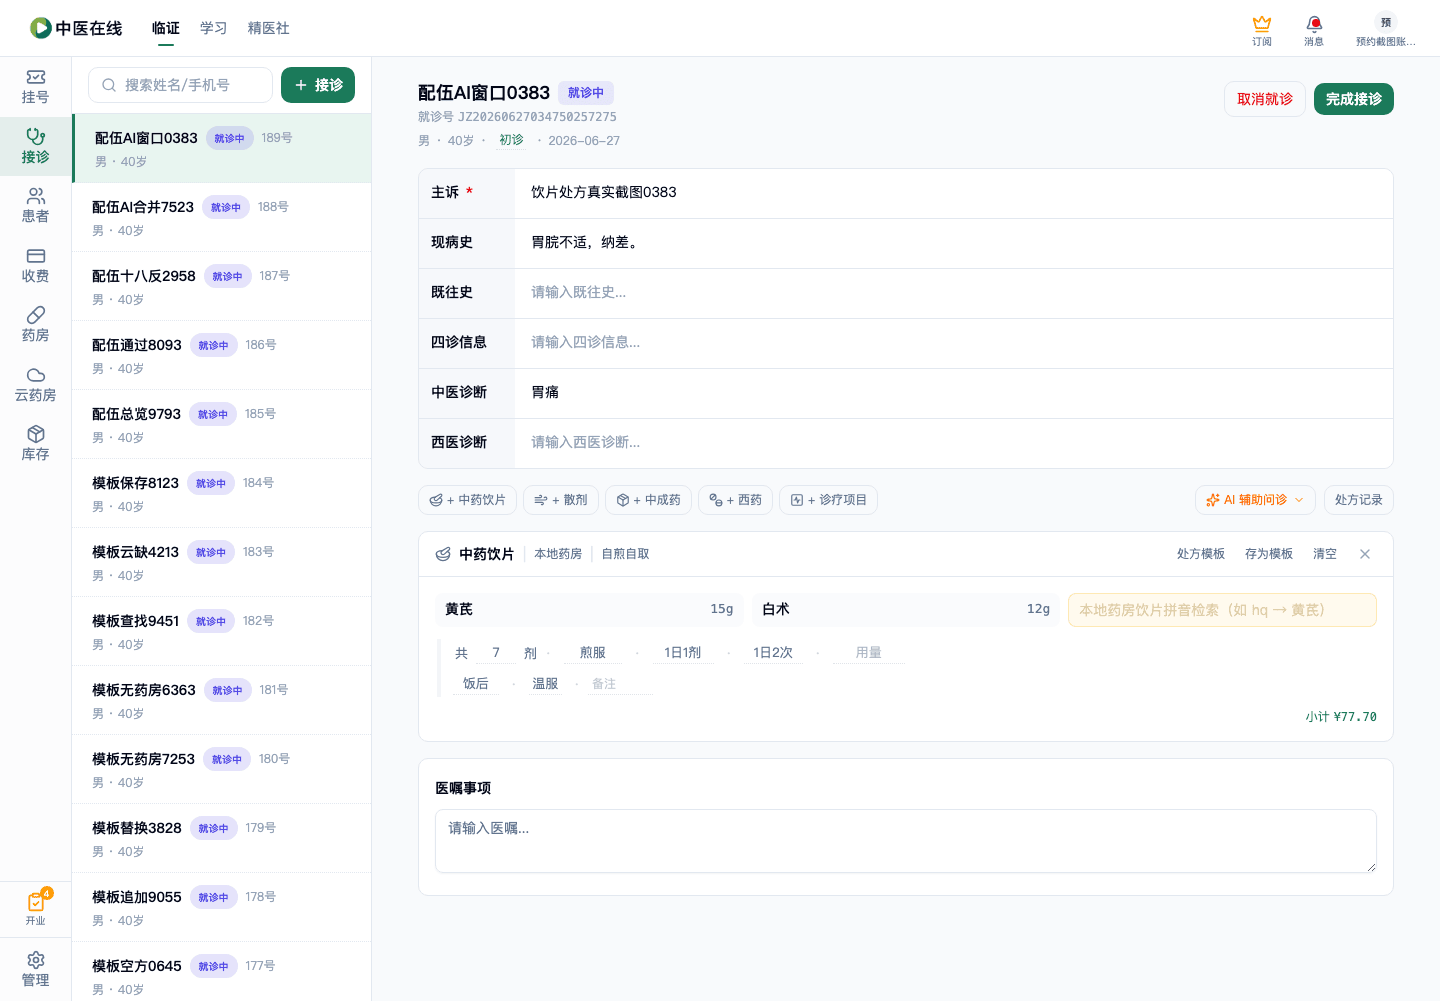The height and width of the screenshot is (1001, 1440).
Task: Click the 备注 remark field
Action: click(621, 684)
